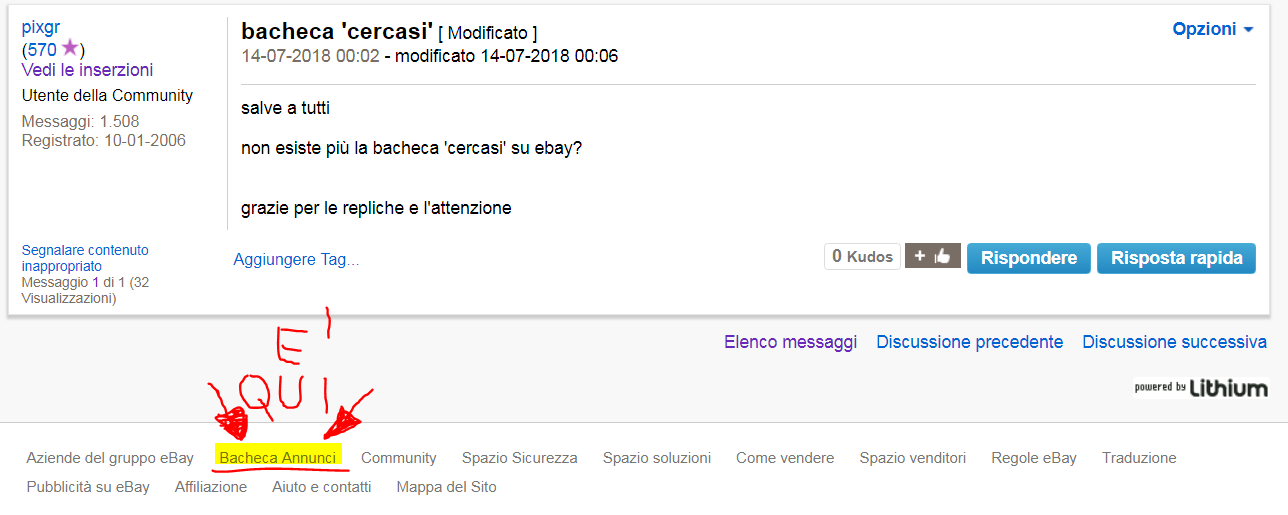Go to Discussione precedente
Viewport: 1288px width, 515px height.
970,342
